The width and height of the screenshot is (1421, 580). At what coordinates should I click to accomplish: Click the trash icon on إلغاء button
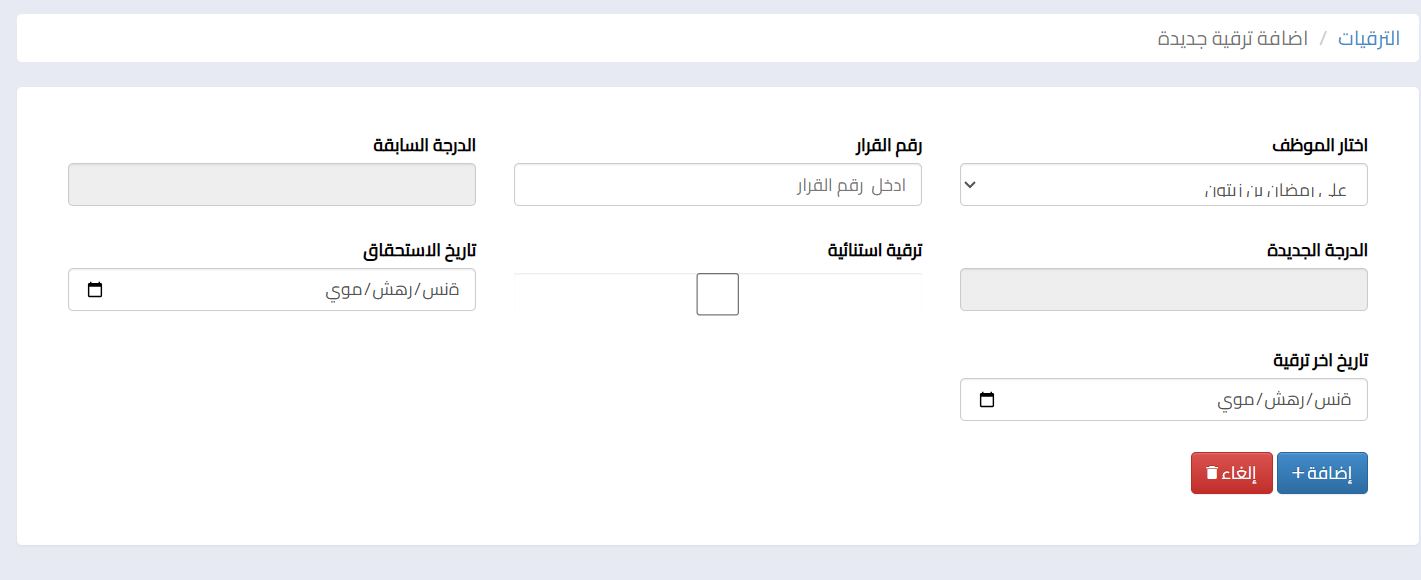pyautogui.click(x=1212, y=473)
